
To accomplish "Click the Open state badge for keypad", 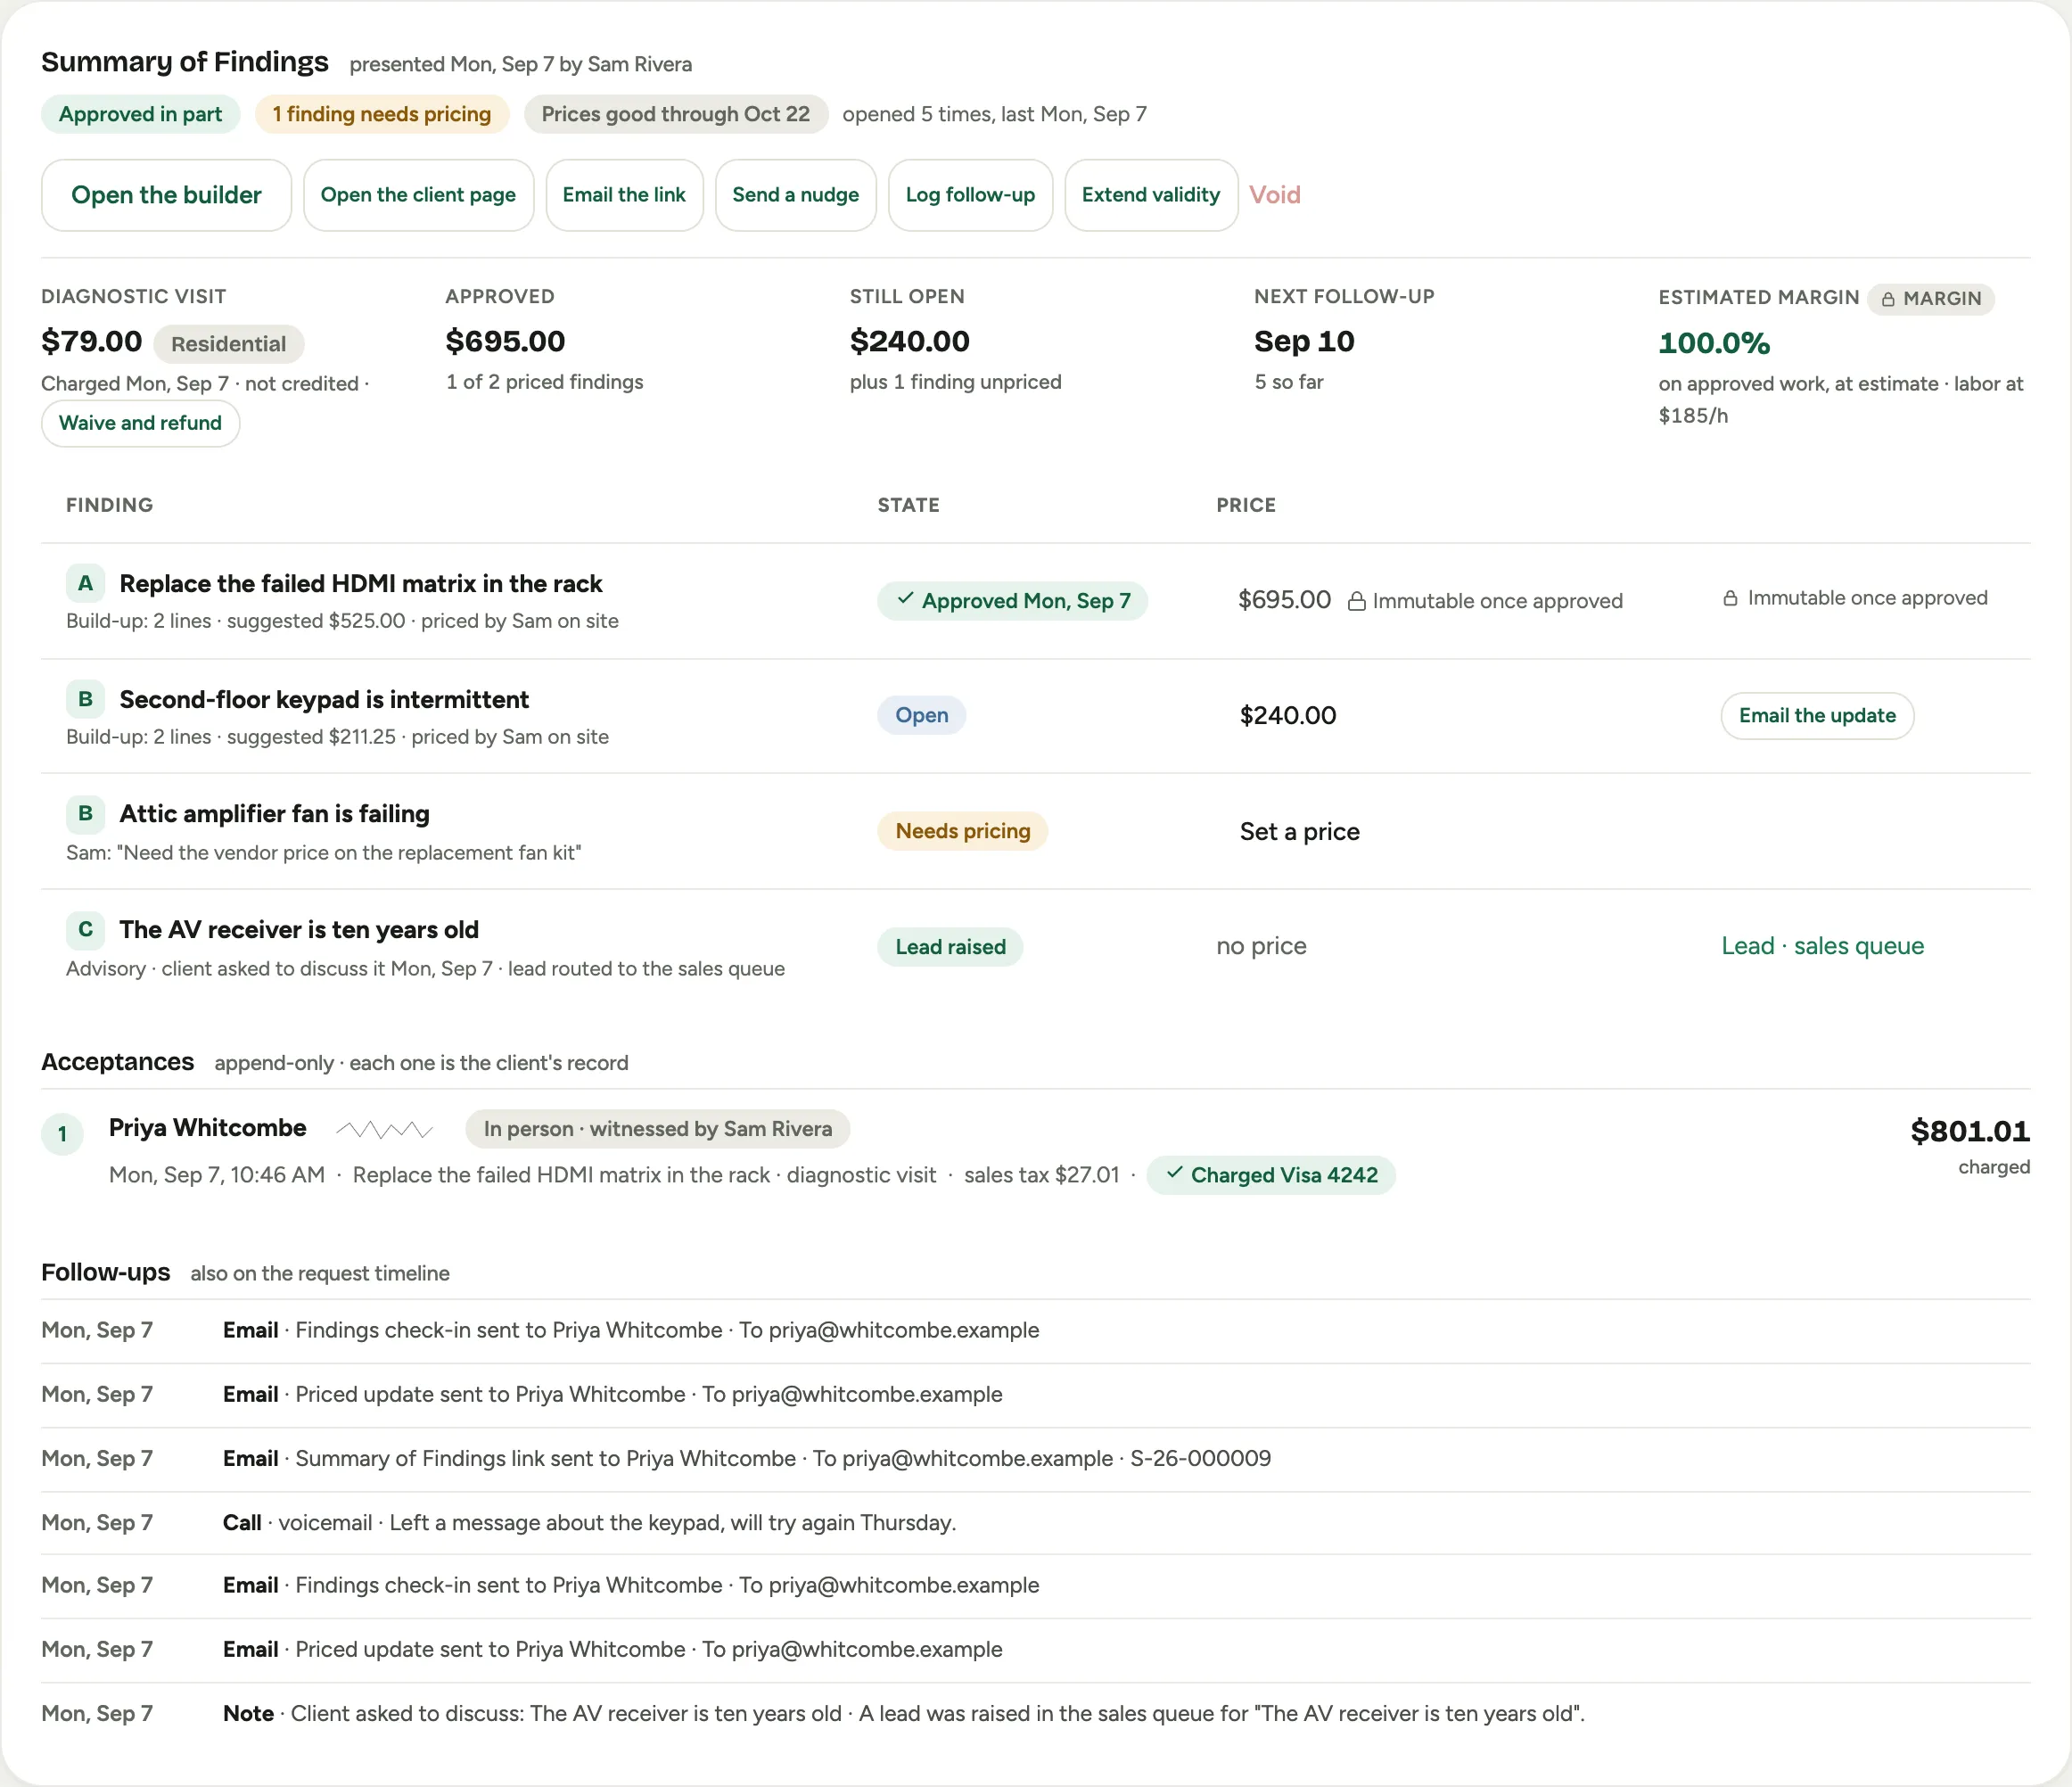I will [921, 715].
